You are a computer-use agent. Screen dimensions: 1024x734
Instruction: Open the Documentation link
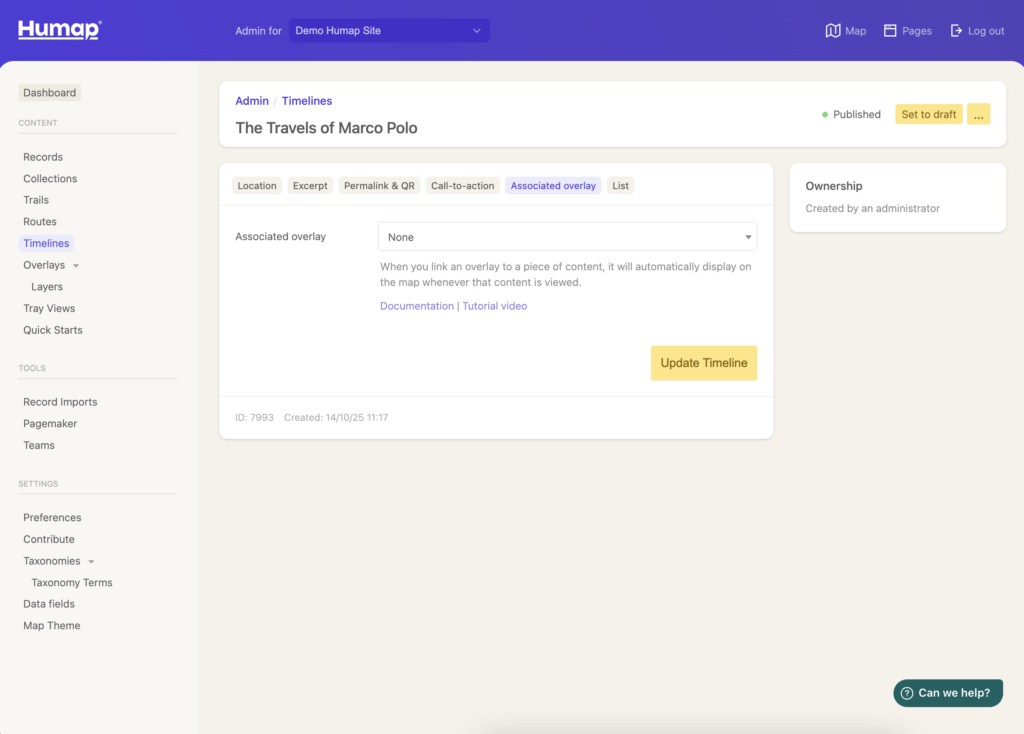(416, 306)
